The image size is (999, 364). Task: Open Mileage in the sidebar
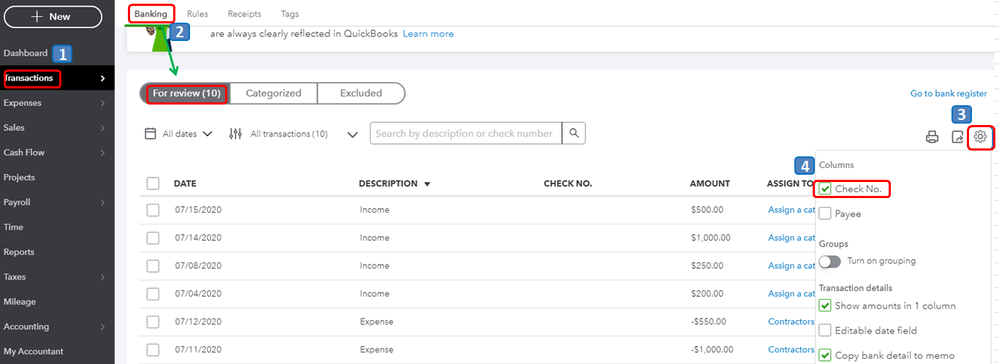point(20,302)
